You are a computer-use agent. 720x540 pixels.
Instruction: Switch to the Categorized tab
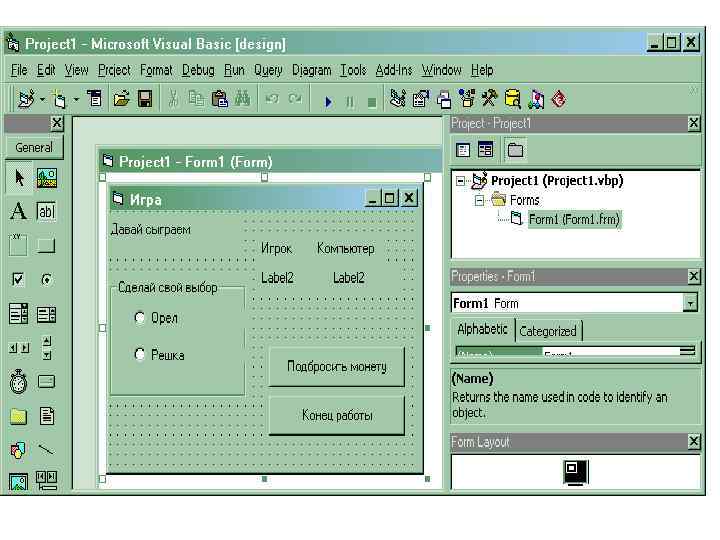(548, 331)
